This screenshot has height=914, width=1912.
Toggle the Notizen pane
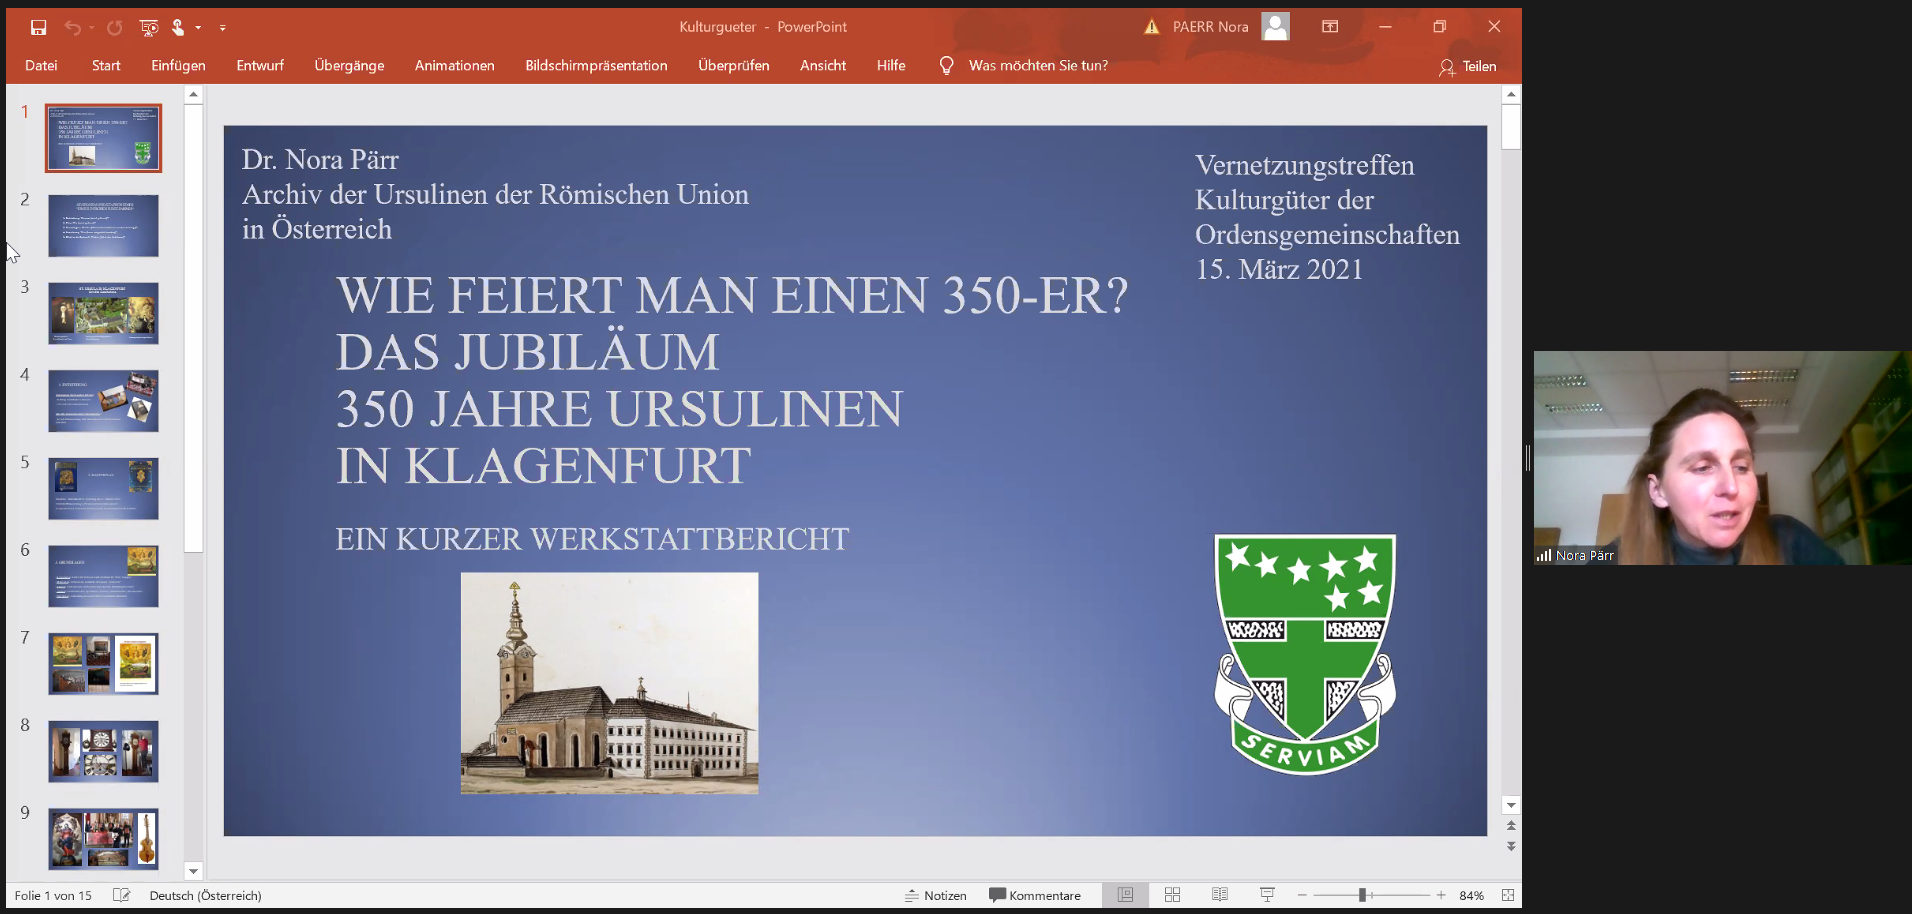click(936, 895)
